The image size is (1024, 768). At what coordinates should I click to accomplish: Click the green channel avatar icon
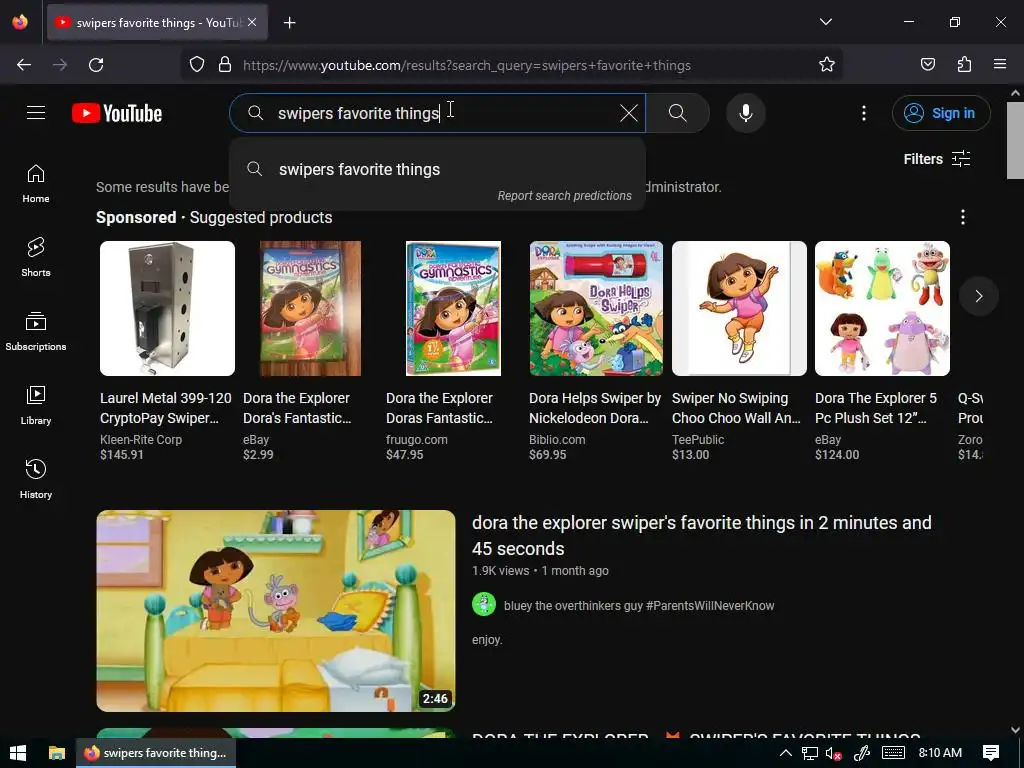click(484, 604)
